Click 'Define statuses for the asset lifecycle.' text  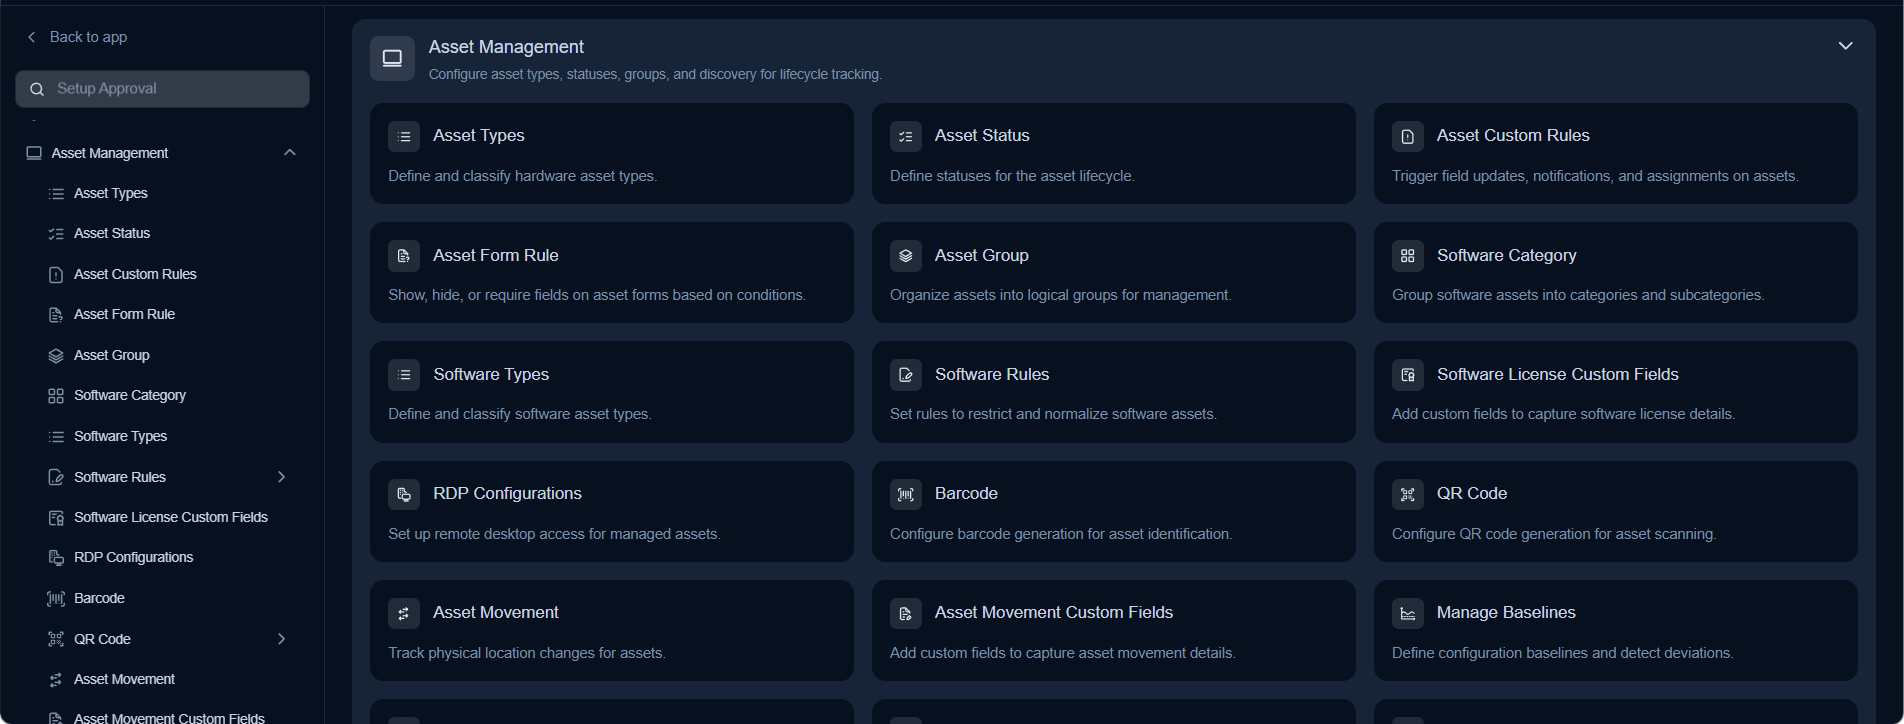click(1012, 176)
